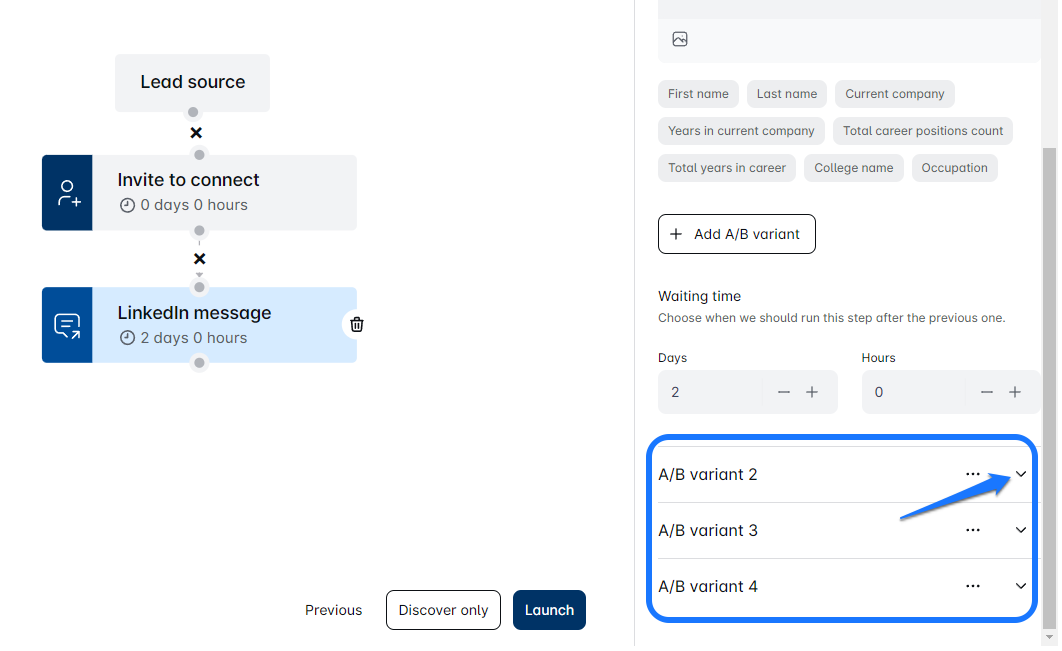The image size is (1062, 651).
Task: Increase Days waiting time with plus
Action: pos(812,392)
